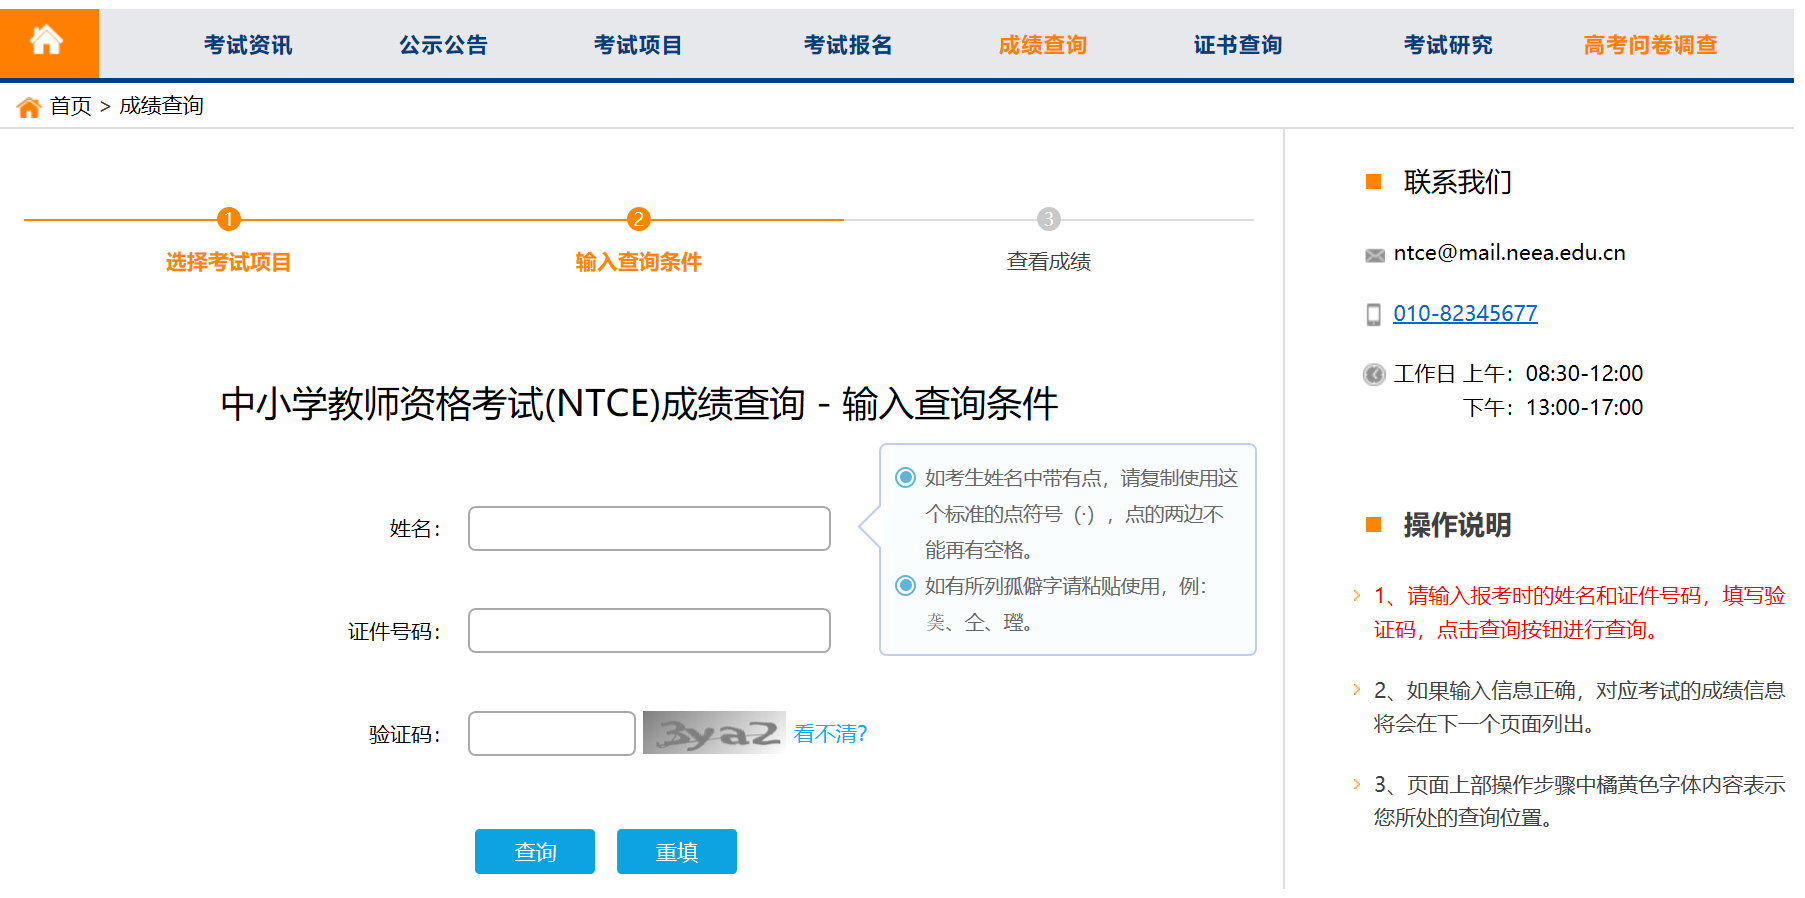Go to 考试研究 section
This screenshot has height=898, width=1805.
[x=1448, y=45]
